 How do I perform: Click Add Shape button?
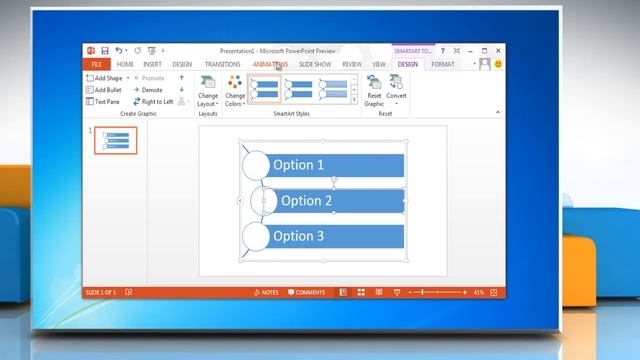click(104, 78)
